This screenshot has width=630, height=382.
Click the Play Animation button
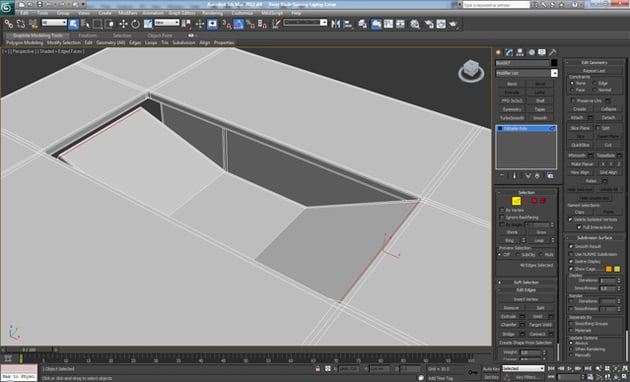(569, 368)
